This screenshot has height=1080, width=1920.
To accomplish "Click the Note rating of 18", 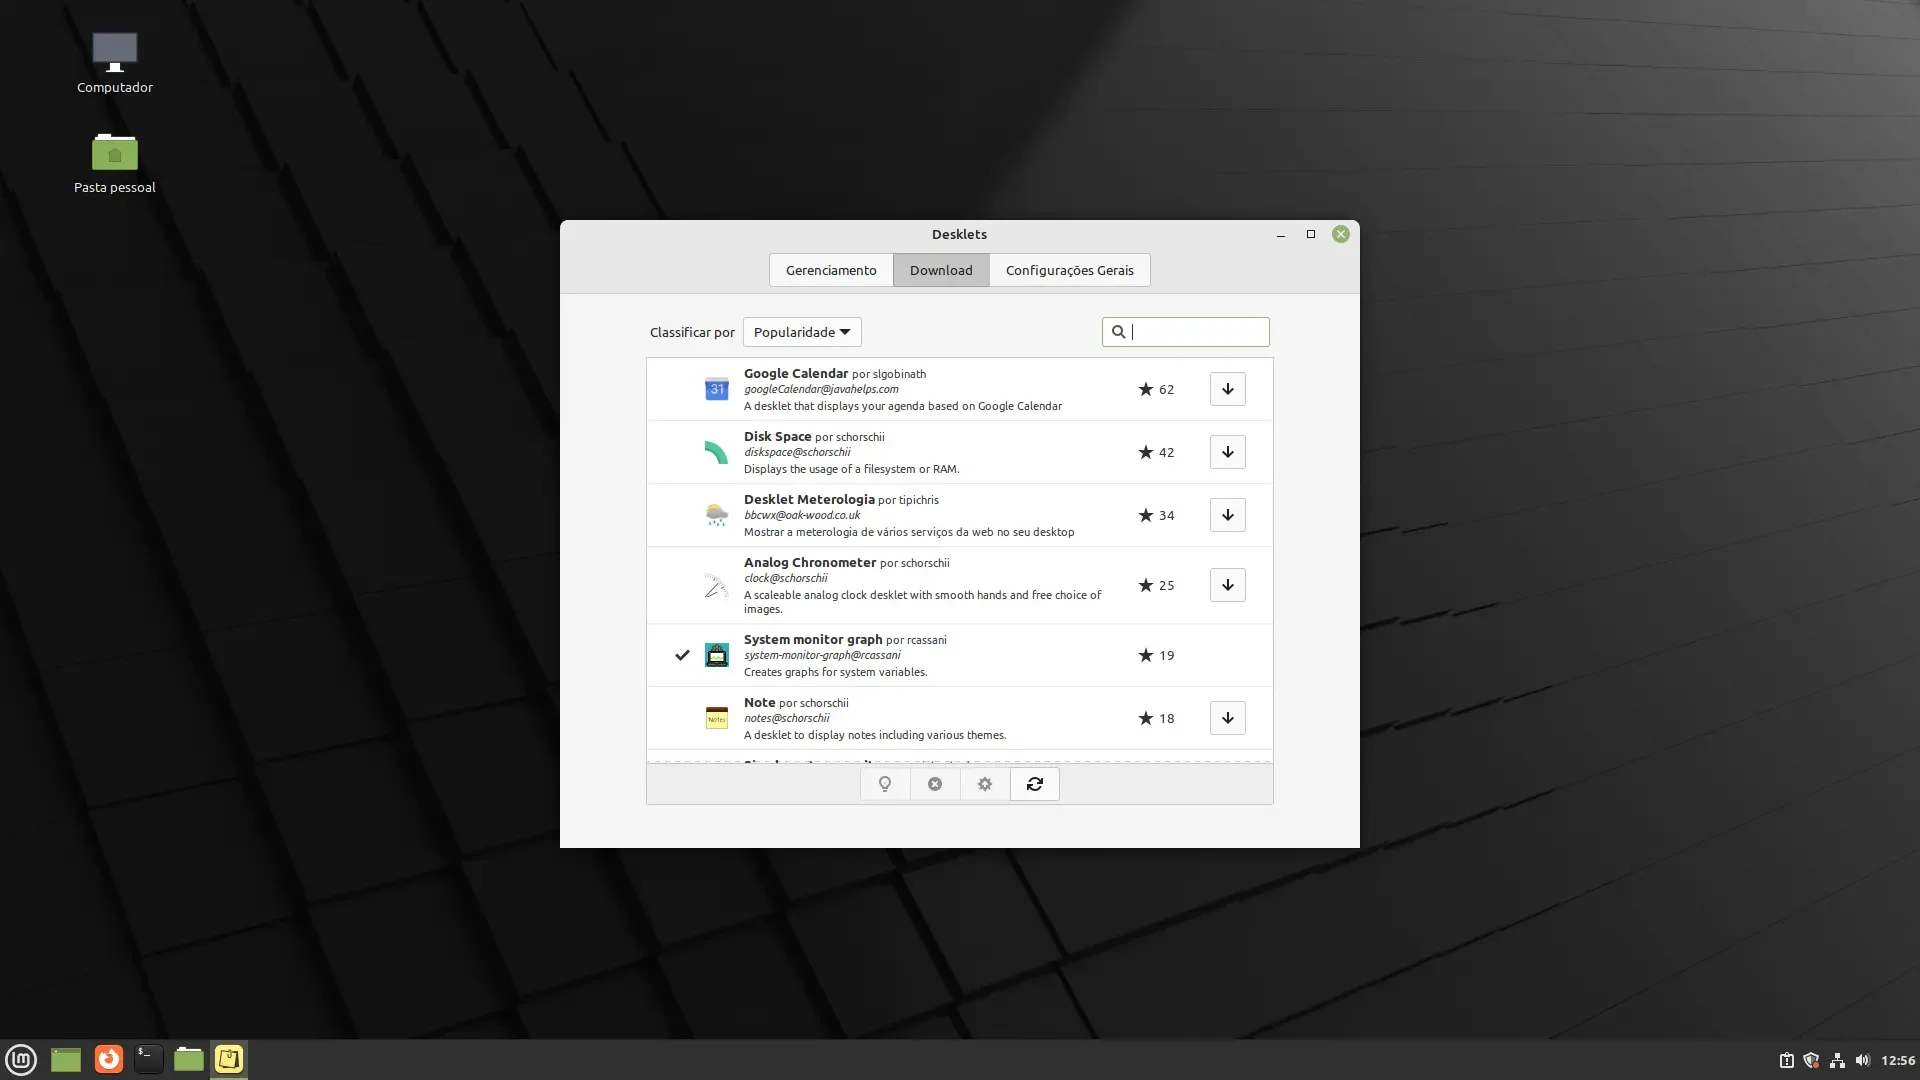I will (x=1156, y=718).
